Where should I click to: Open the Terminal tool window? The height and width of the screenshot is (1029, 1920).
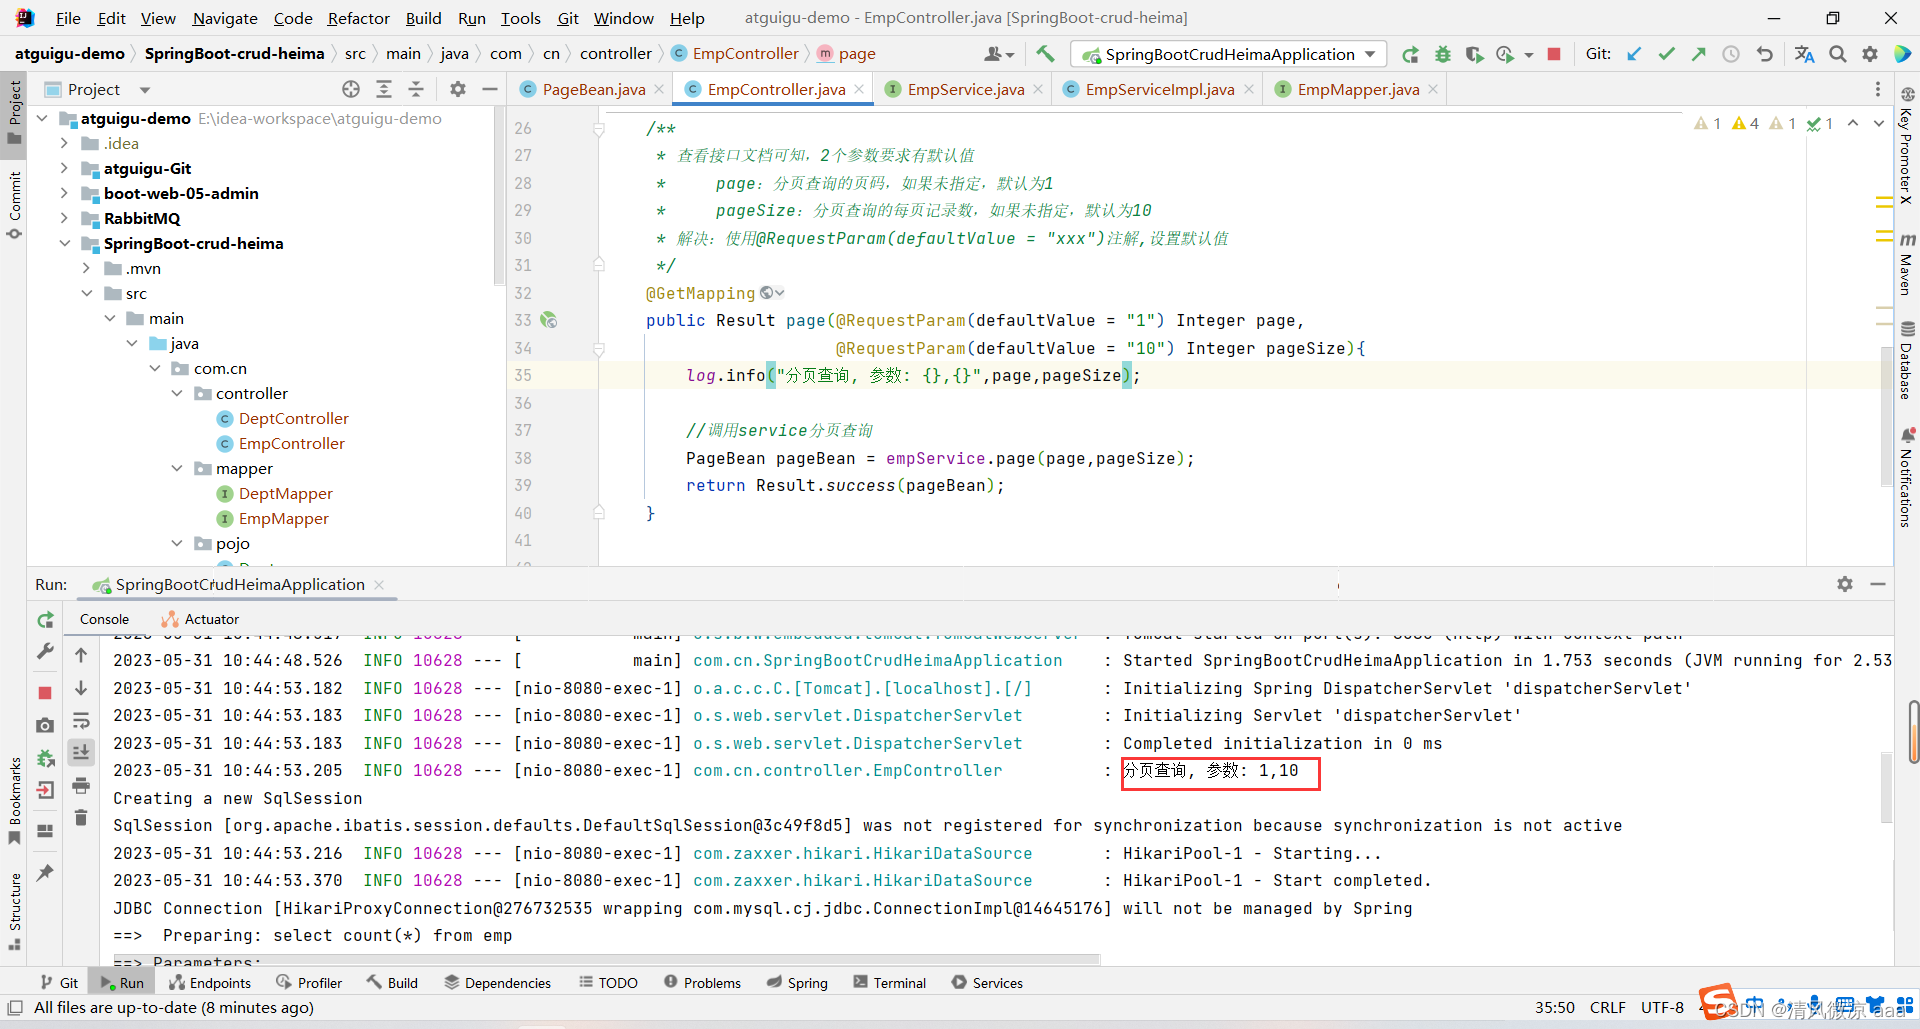tap(890, 983)
